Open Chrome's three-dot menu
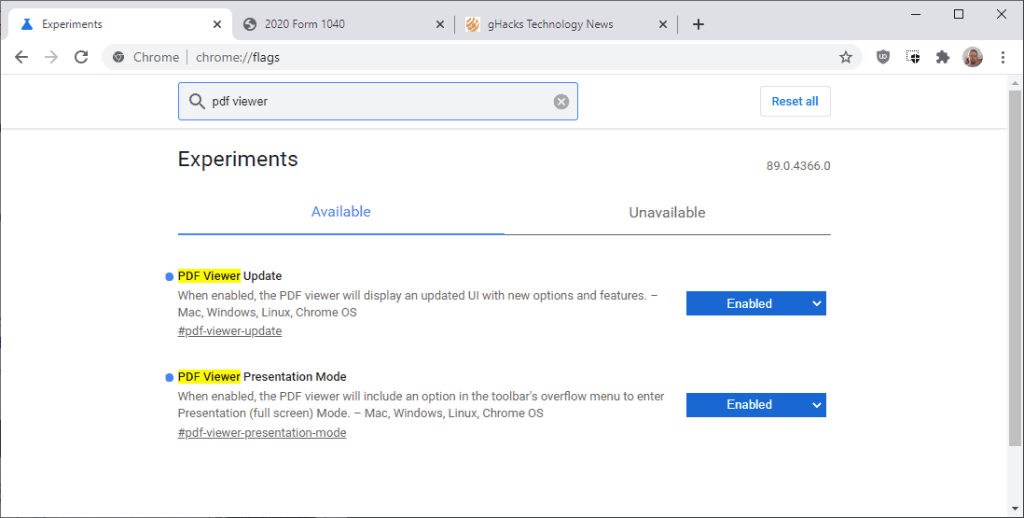 coord(1003,57)
